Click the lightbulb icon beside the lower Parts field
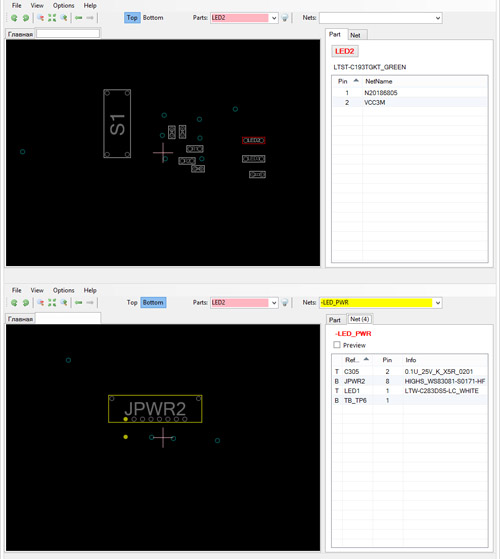Image resolution: width=500 pixels, height=559 pixels. (x=285, y=303)
